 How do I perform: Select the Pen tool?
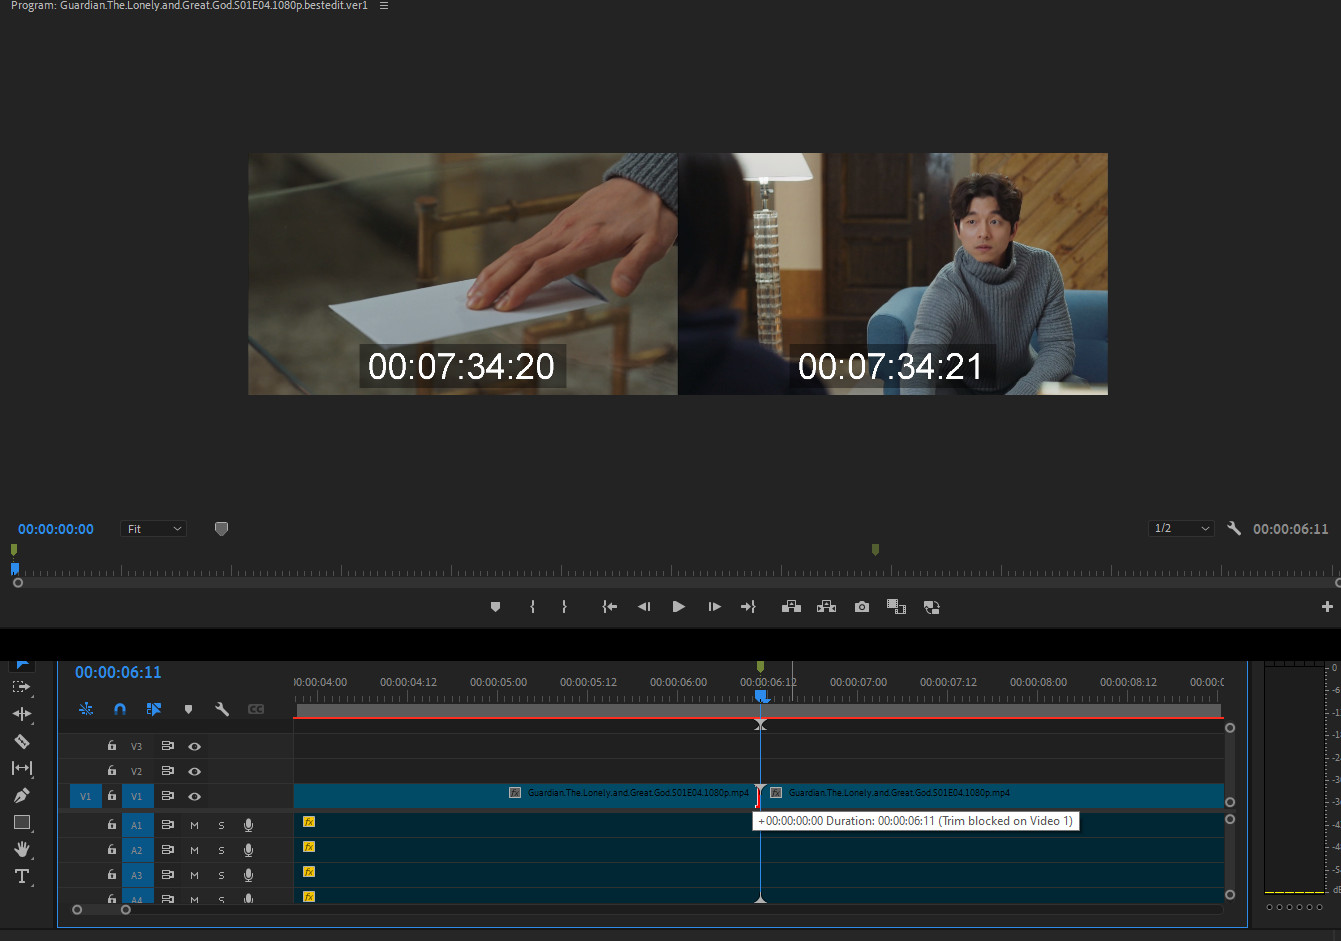[21, 796]
